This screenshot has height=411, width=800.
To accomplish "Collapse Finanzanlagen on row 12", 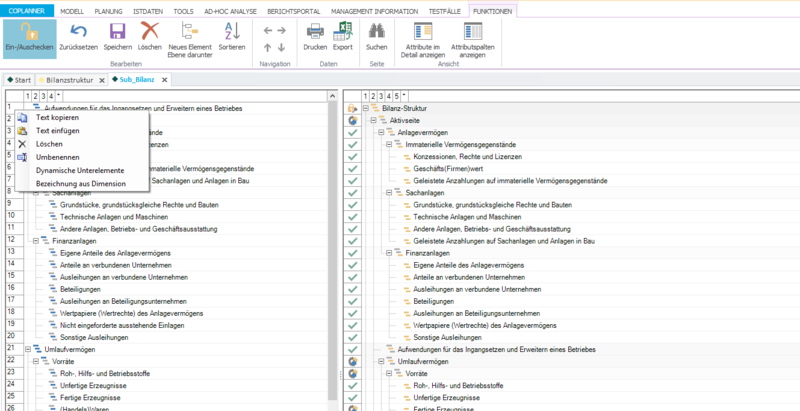I will click(x=36, y=241).
